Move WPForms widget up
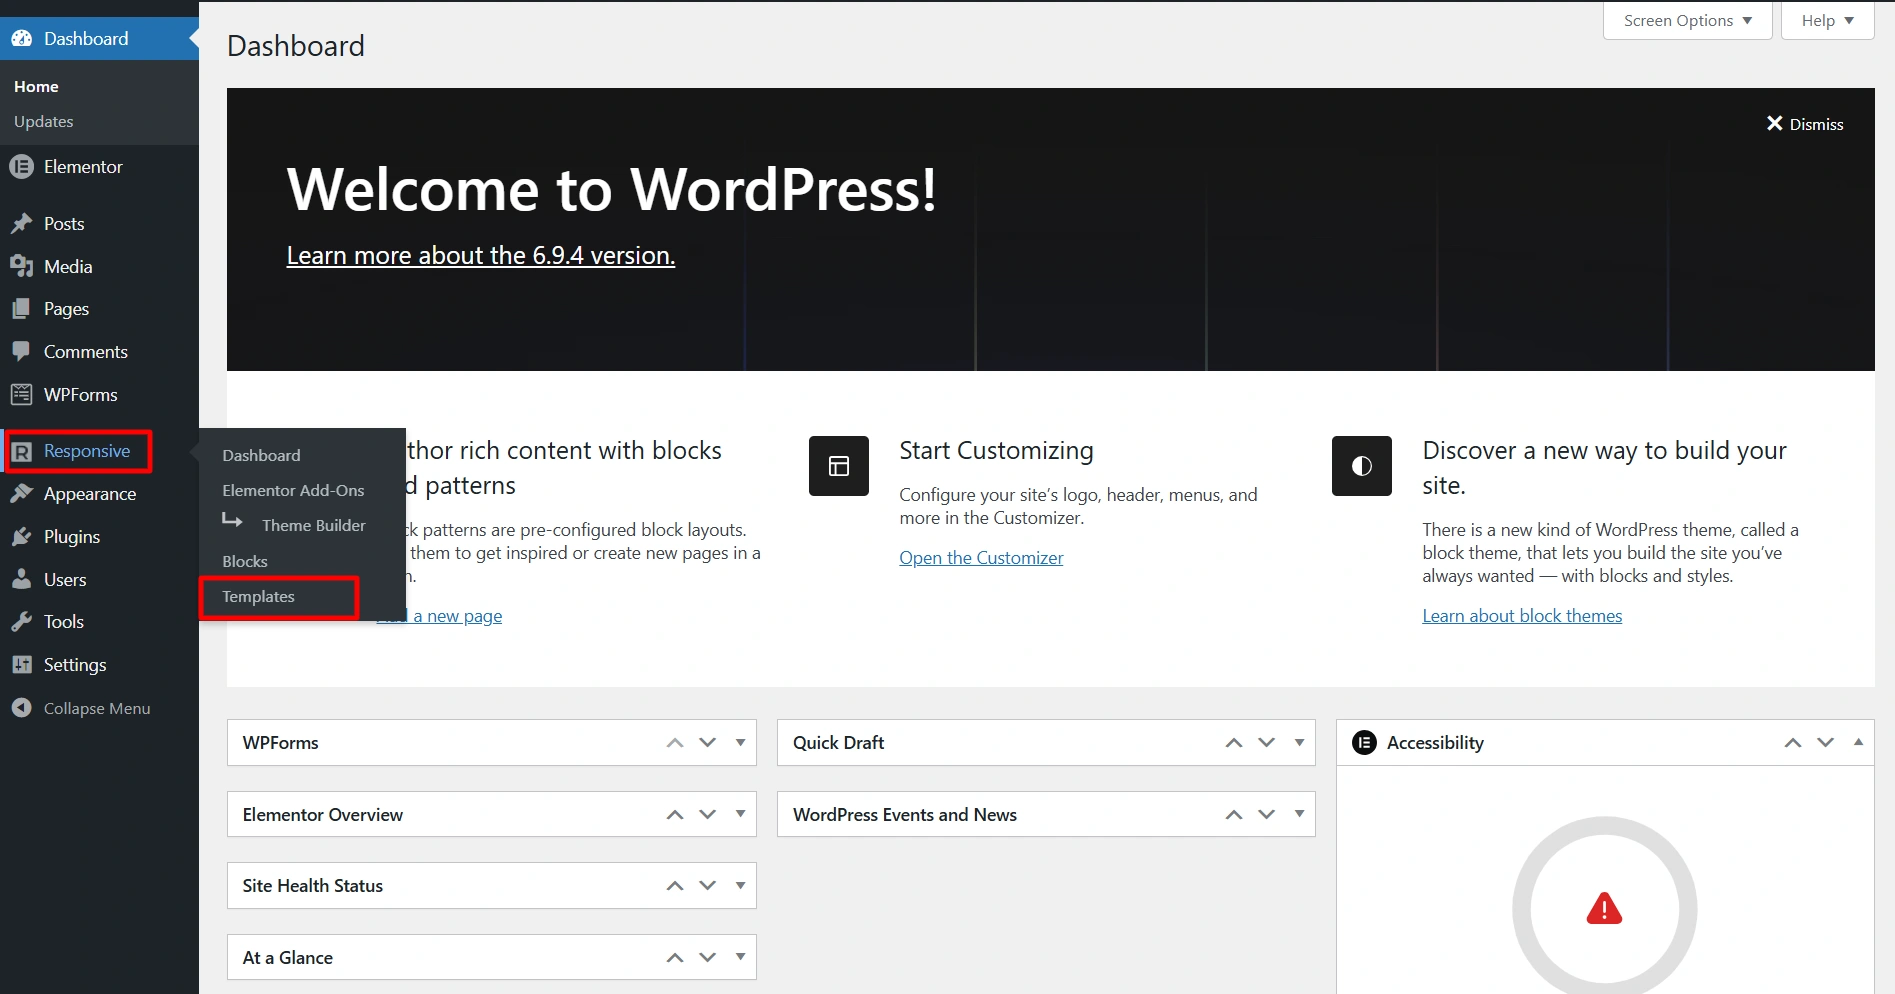Viewport: 1895px width, 994px height. click(675, 743)
